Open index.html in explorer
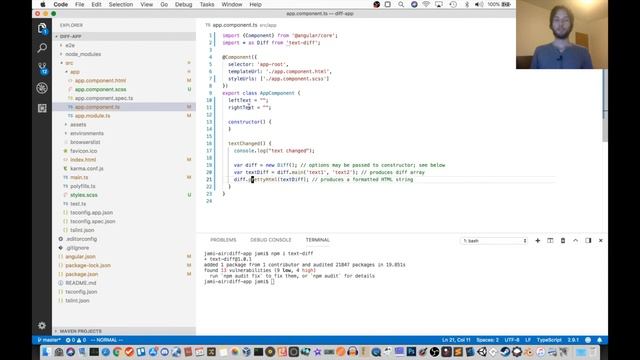The image size is (640, 360). [x=83, y=160]
